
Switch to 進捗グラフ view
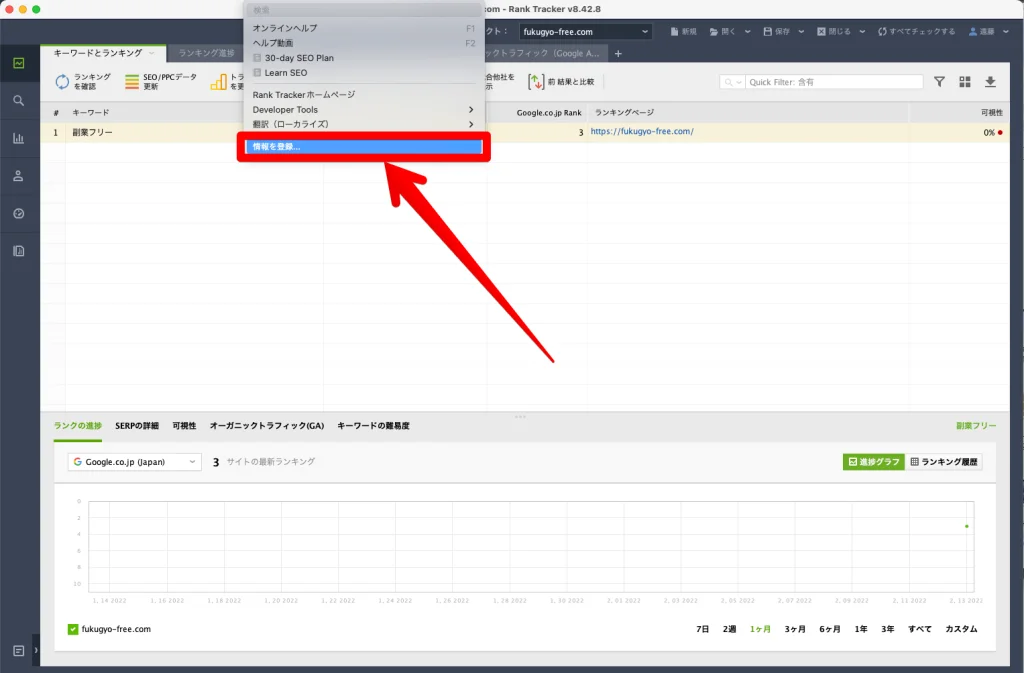tap(873, 462)
